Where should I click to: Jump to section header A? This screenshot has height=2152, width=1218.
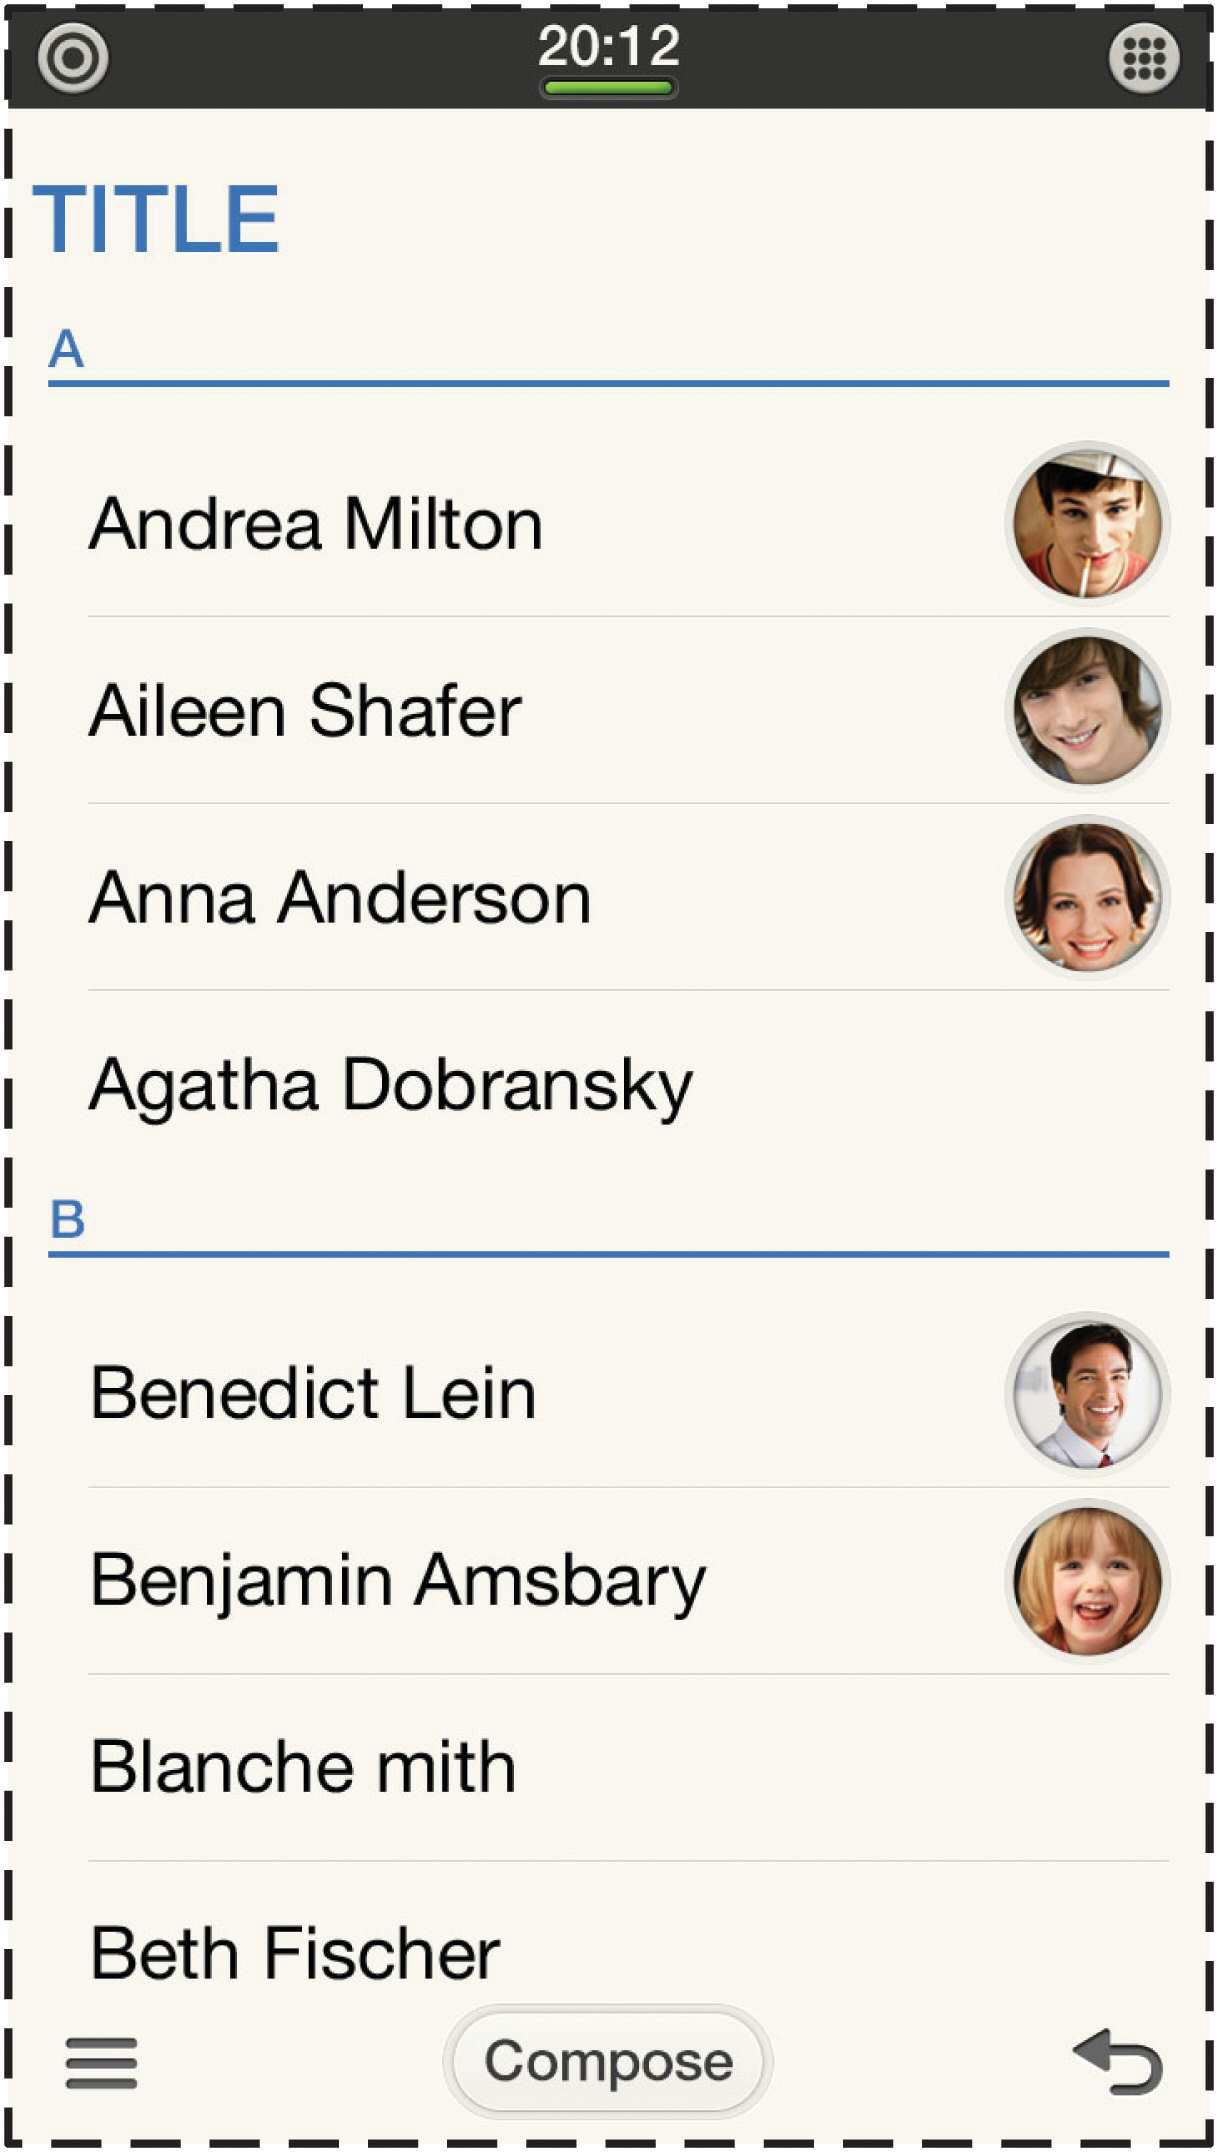[x=67, y=349]
